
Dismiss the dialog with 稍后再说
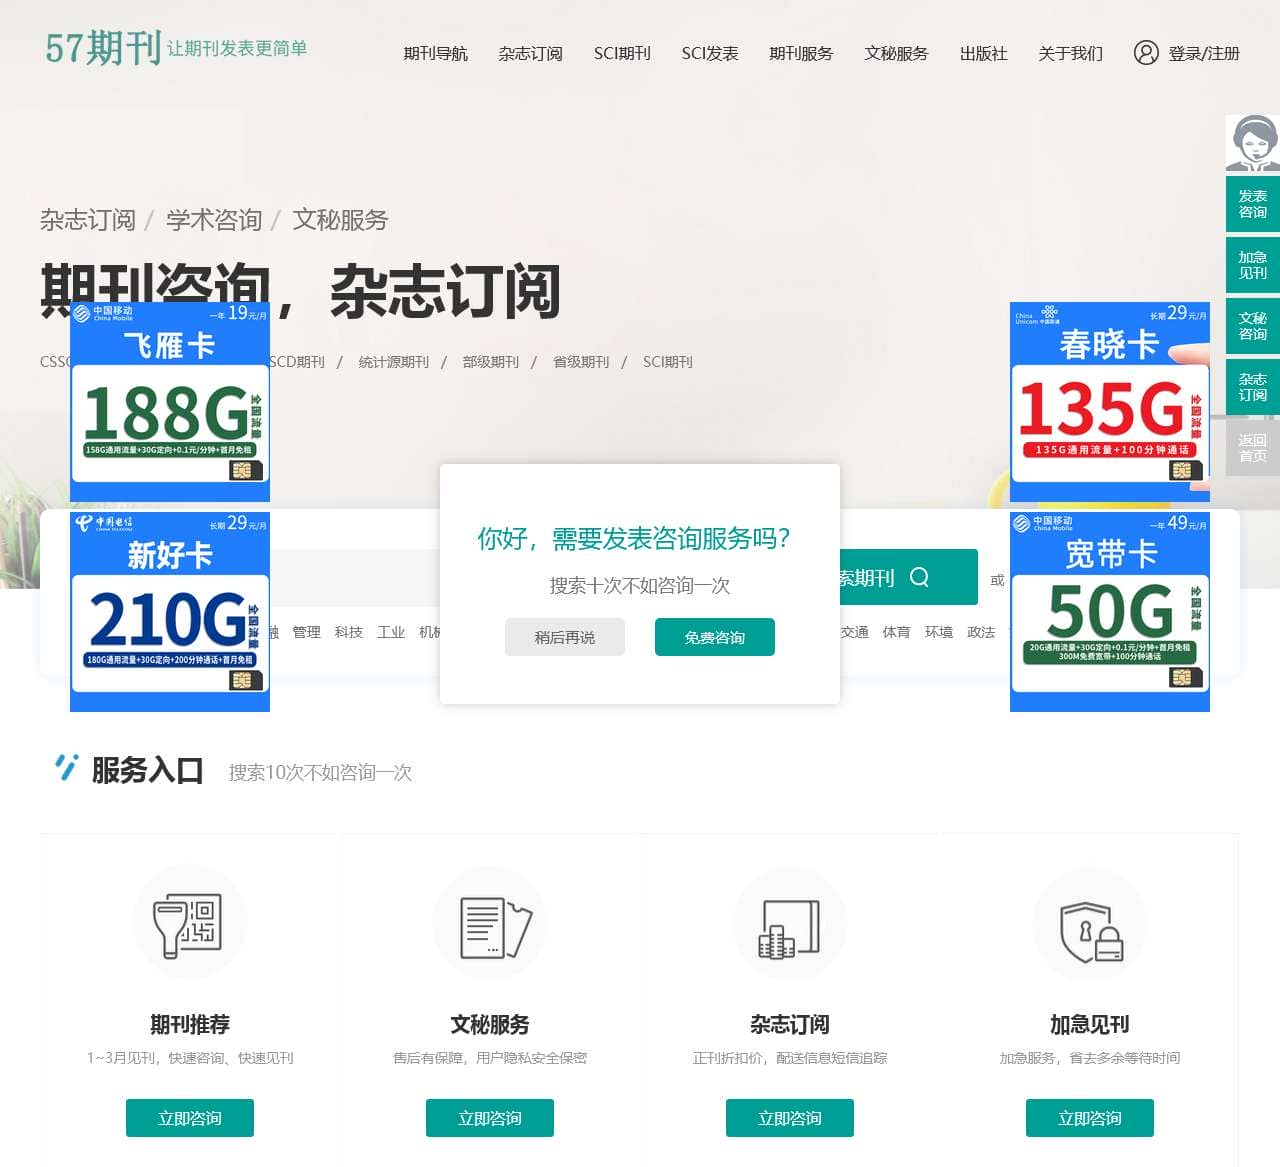[565, 637]
